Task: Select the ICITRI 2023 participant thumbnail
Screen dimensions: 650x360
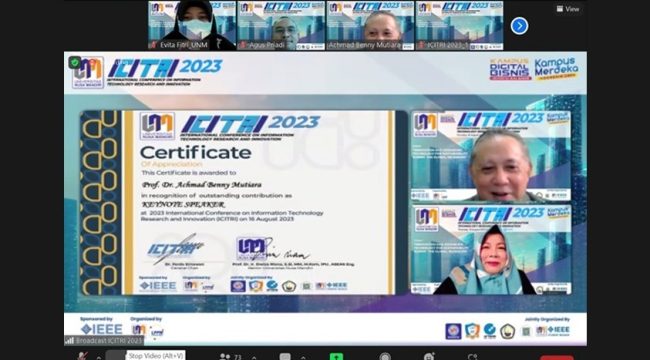Action: tap(459, 25)
